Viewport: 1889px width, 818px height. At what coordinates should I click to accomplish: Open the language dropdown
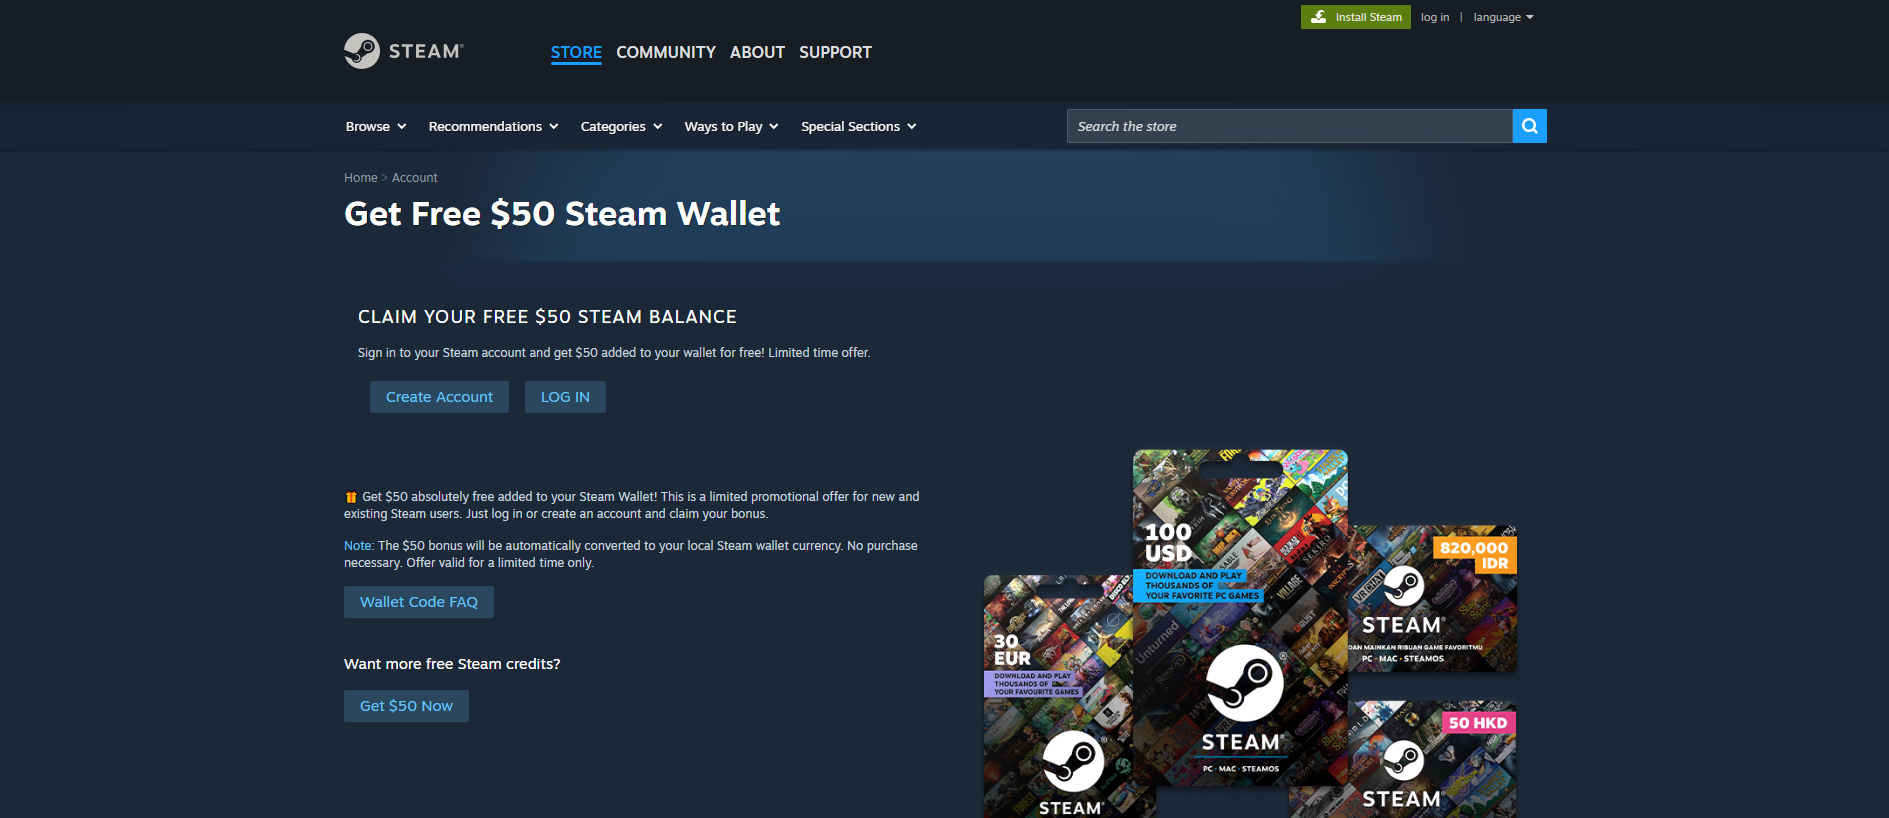[1503, 17]
